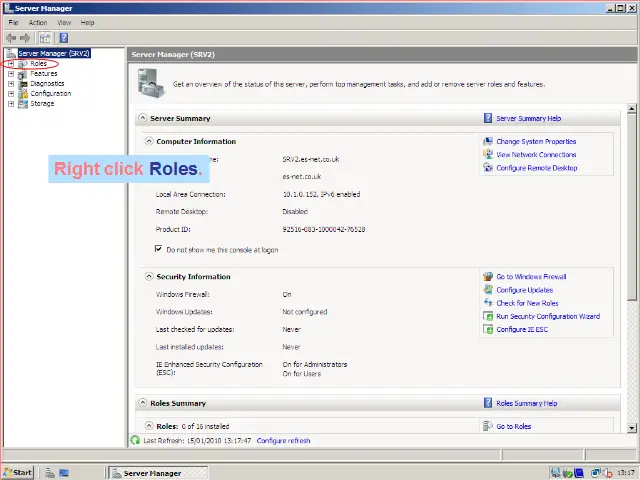Click the Go to Windows Firewall icon

pyautogui.click(x=488, y=277)
